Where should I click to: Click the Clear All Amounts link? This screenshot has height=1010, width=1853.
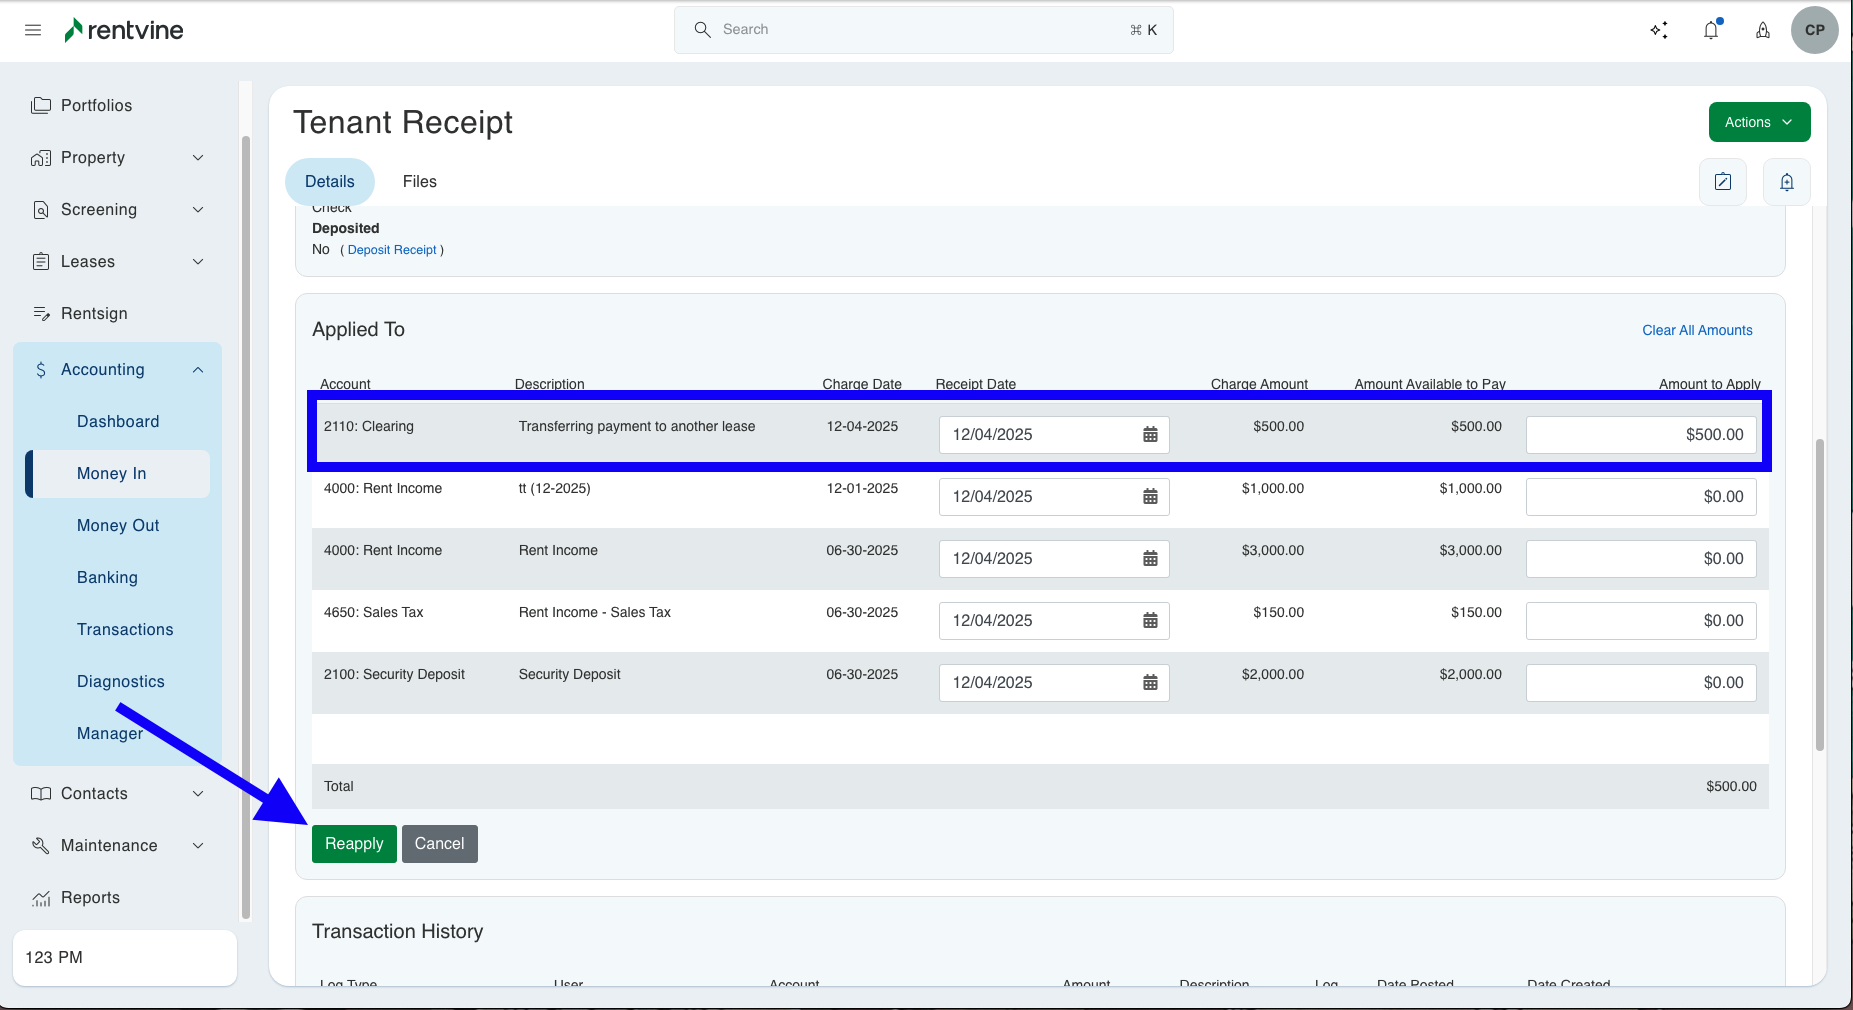click(x=1696, y=330)
